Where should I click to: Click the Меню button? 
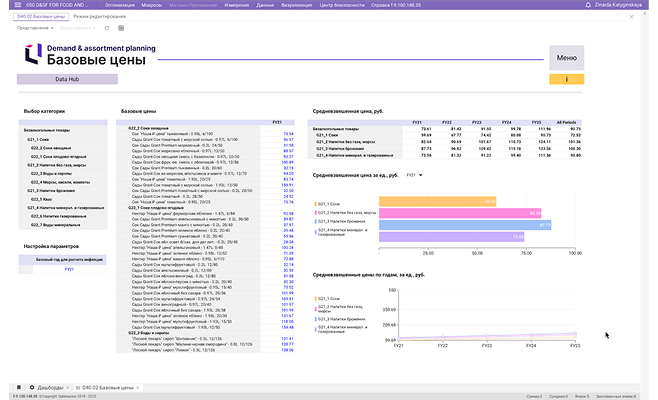[x=567, y=58]
